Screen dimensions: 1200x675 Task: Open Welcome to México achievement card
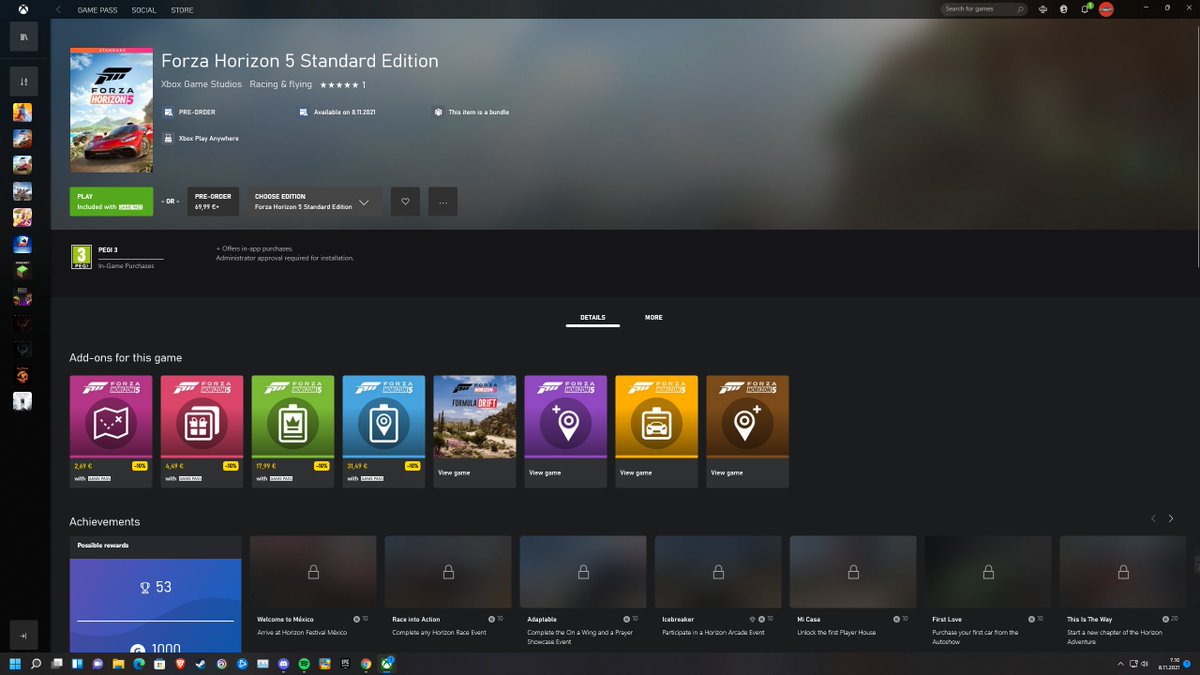[313, 594]
